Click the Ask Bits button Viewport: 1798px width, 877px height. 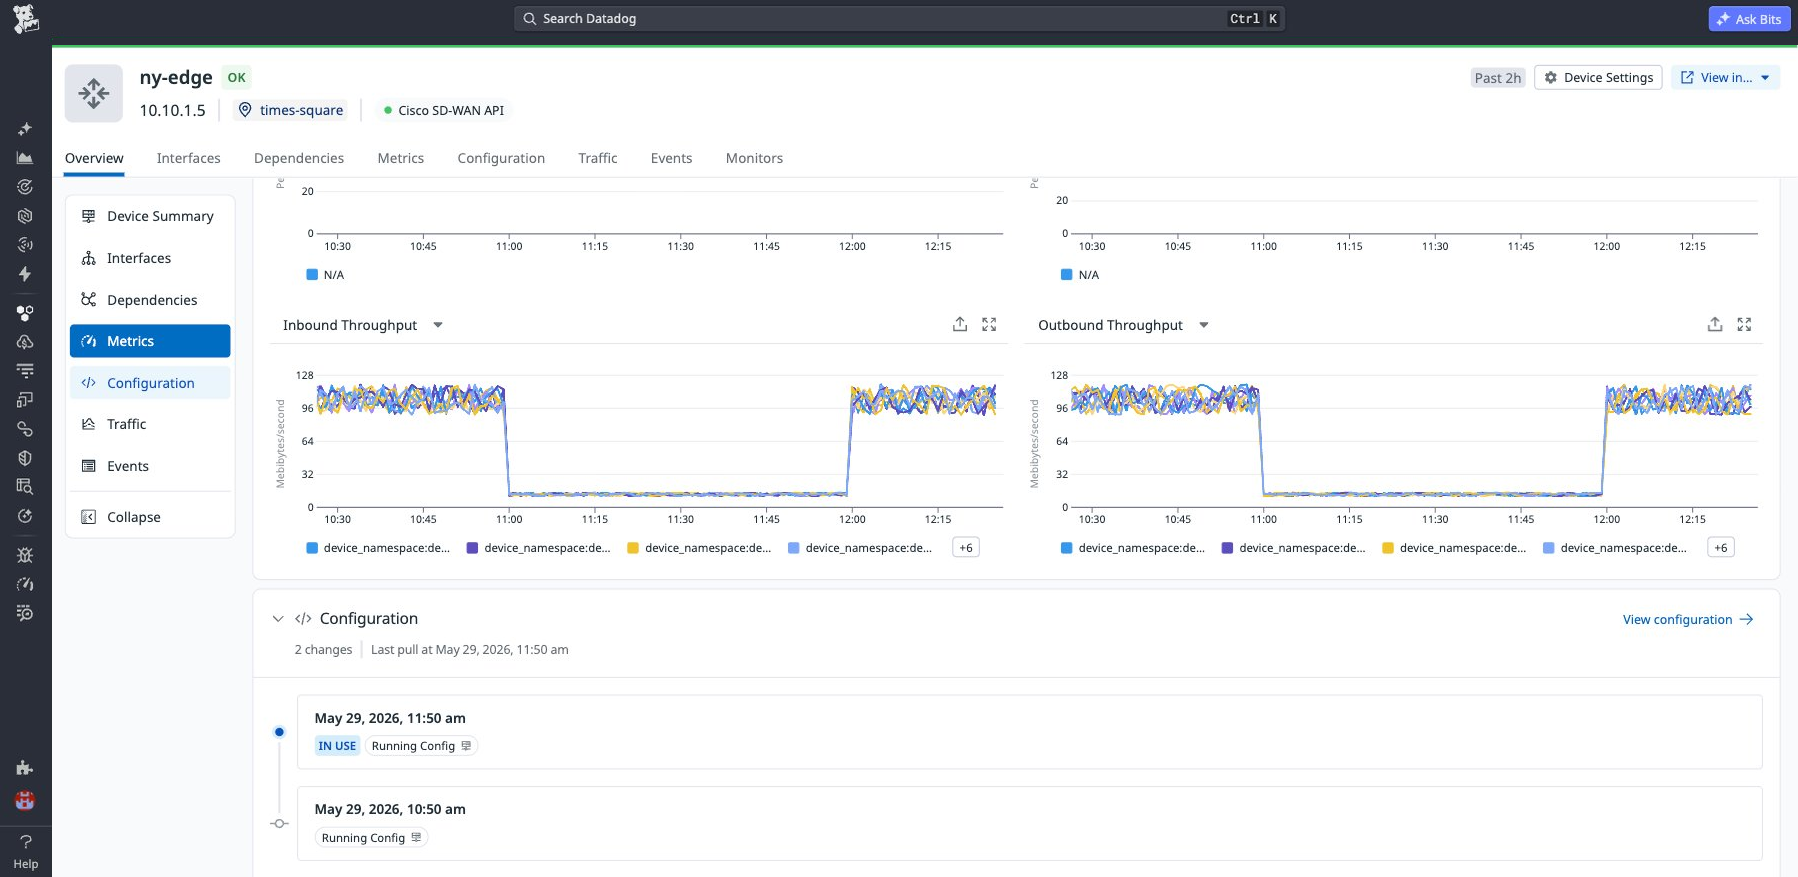coord(1749,19)
